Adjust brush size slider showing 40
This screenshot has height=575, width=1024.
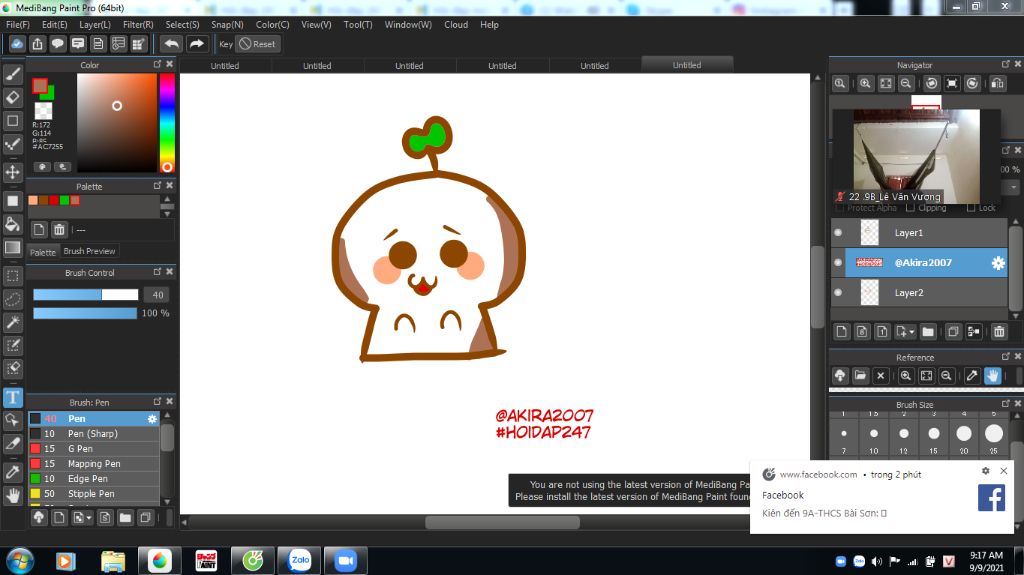click(x=86, y=295)
